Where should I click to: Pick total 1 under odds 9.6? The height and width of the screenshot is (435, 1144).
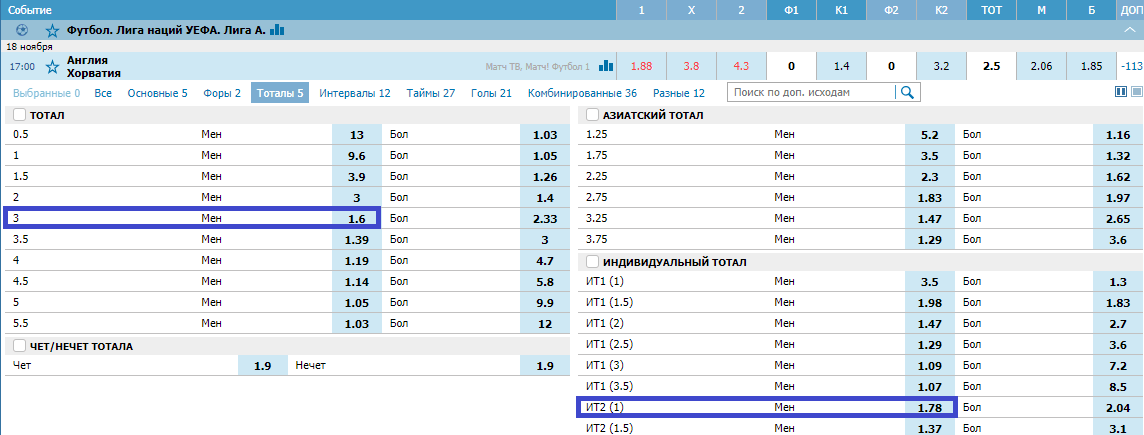point(357,155)
